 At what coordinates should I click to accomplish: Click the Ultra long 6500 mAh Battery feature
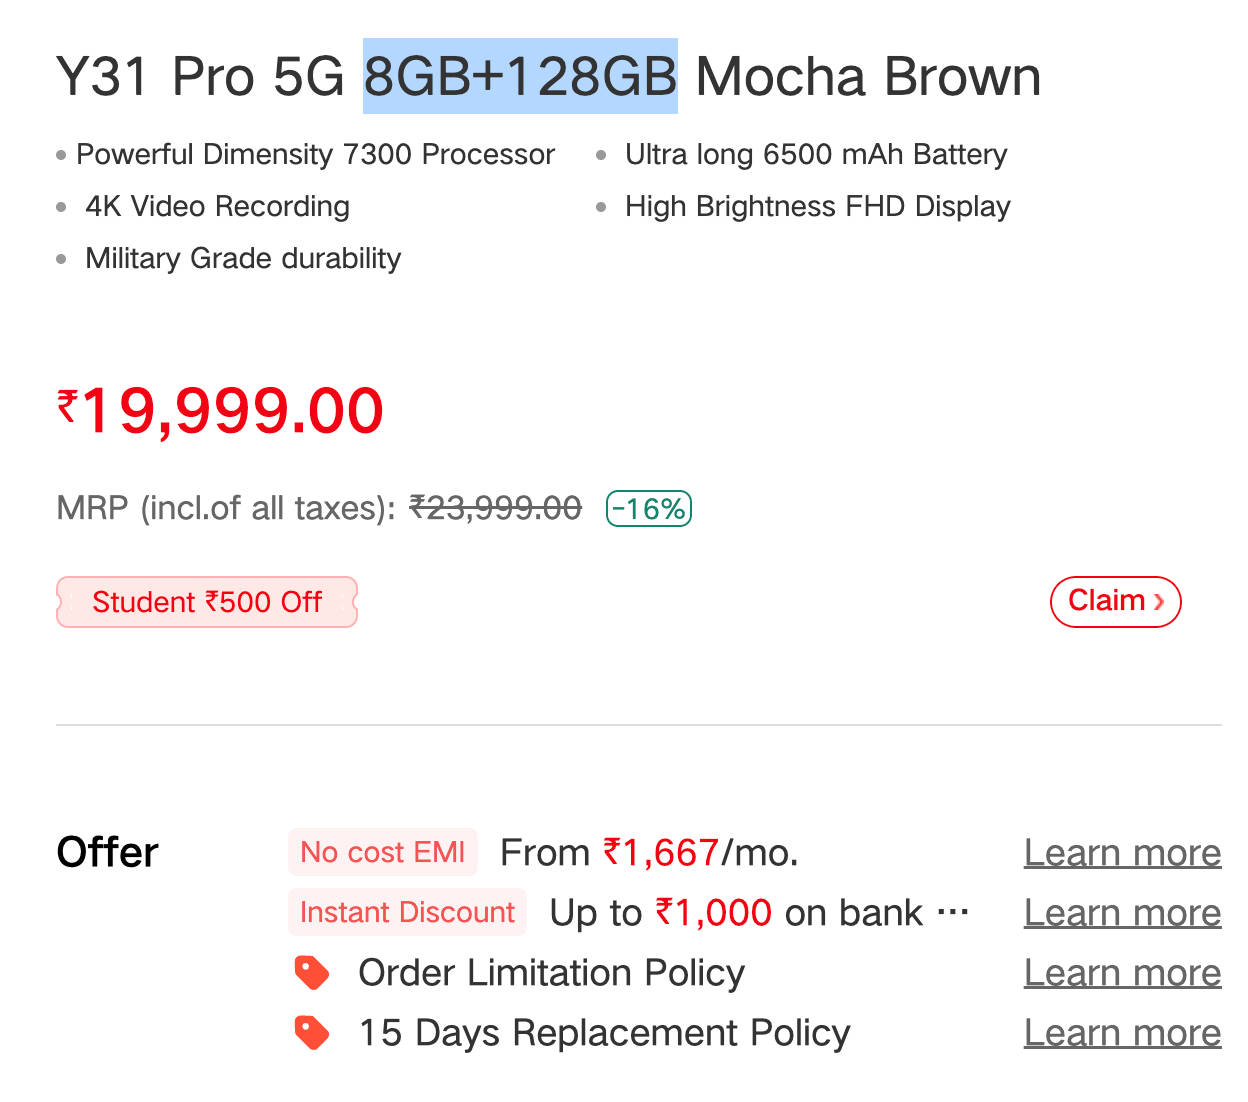[x=816, y=154]
